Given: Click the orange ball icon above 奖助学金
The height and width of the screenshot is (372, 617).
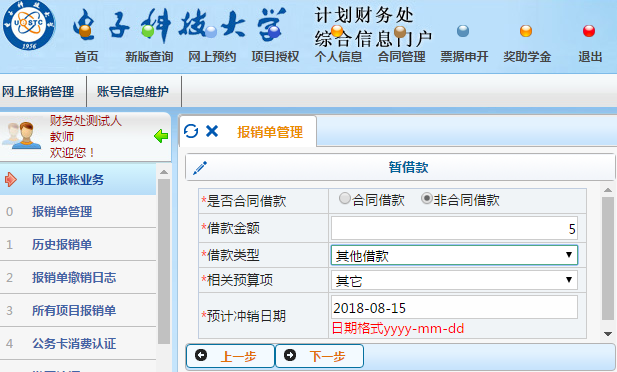Looking at the screenshot, I should coord(526,31).
